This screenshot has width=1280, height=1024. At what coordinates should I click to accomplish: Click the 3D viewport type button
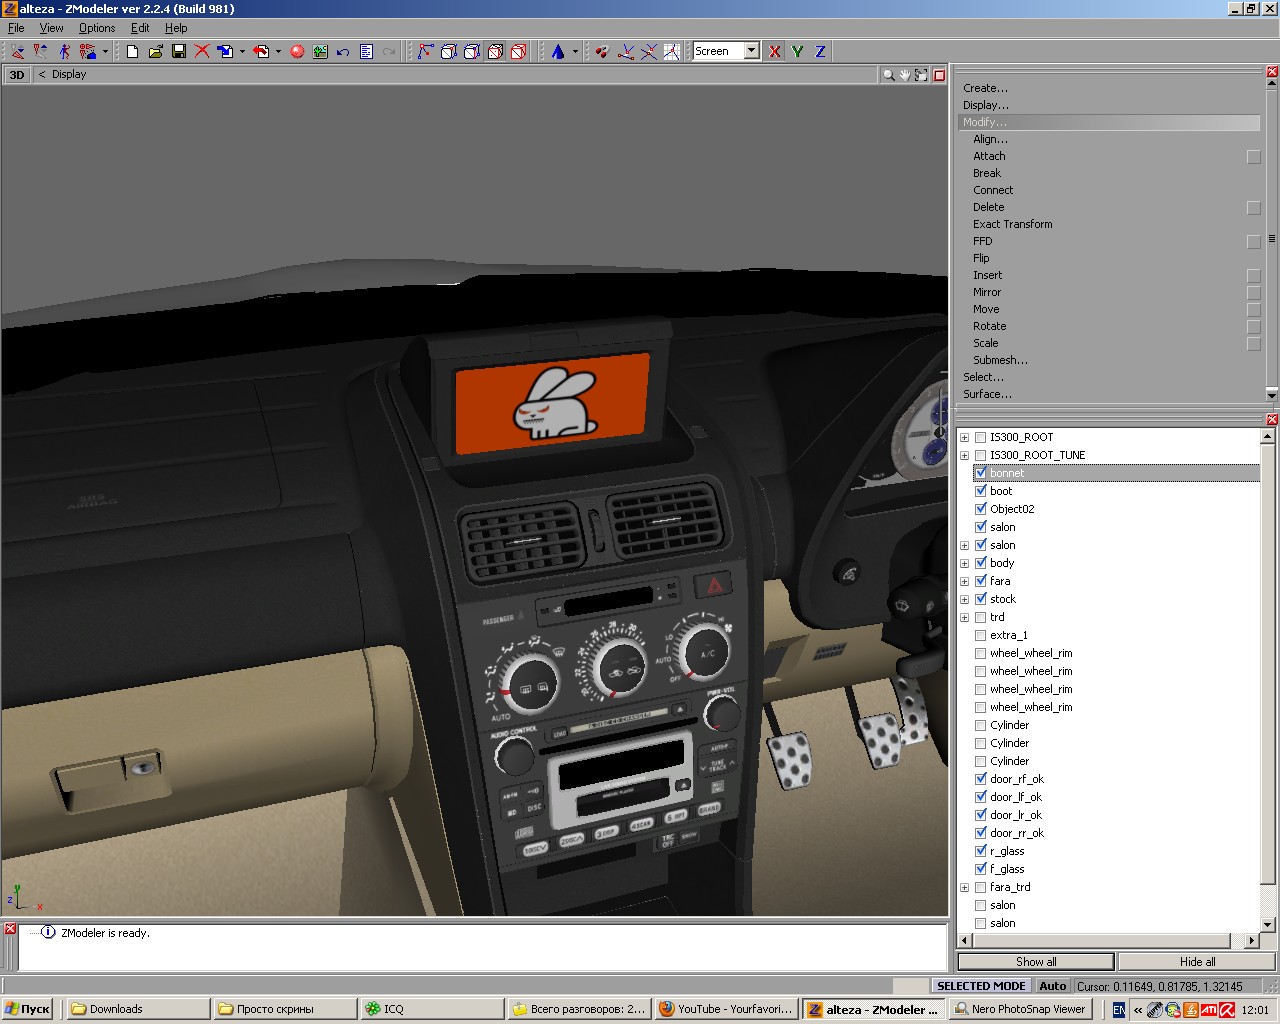(17, 75)
